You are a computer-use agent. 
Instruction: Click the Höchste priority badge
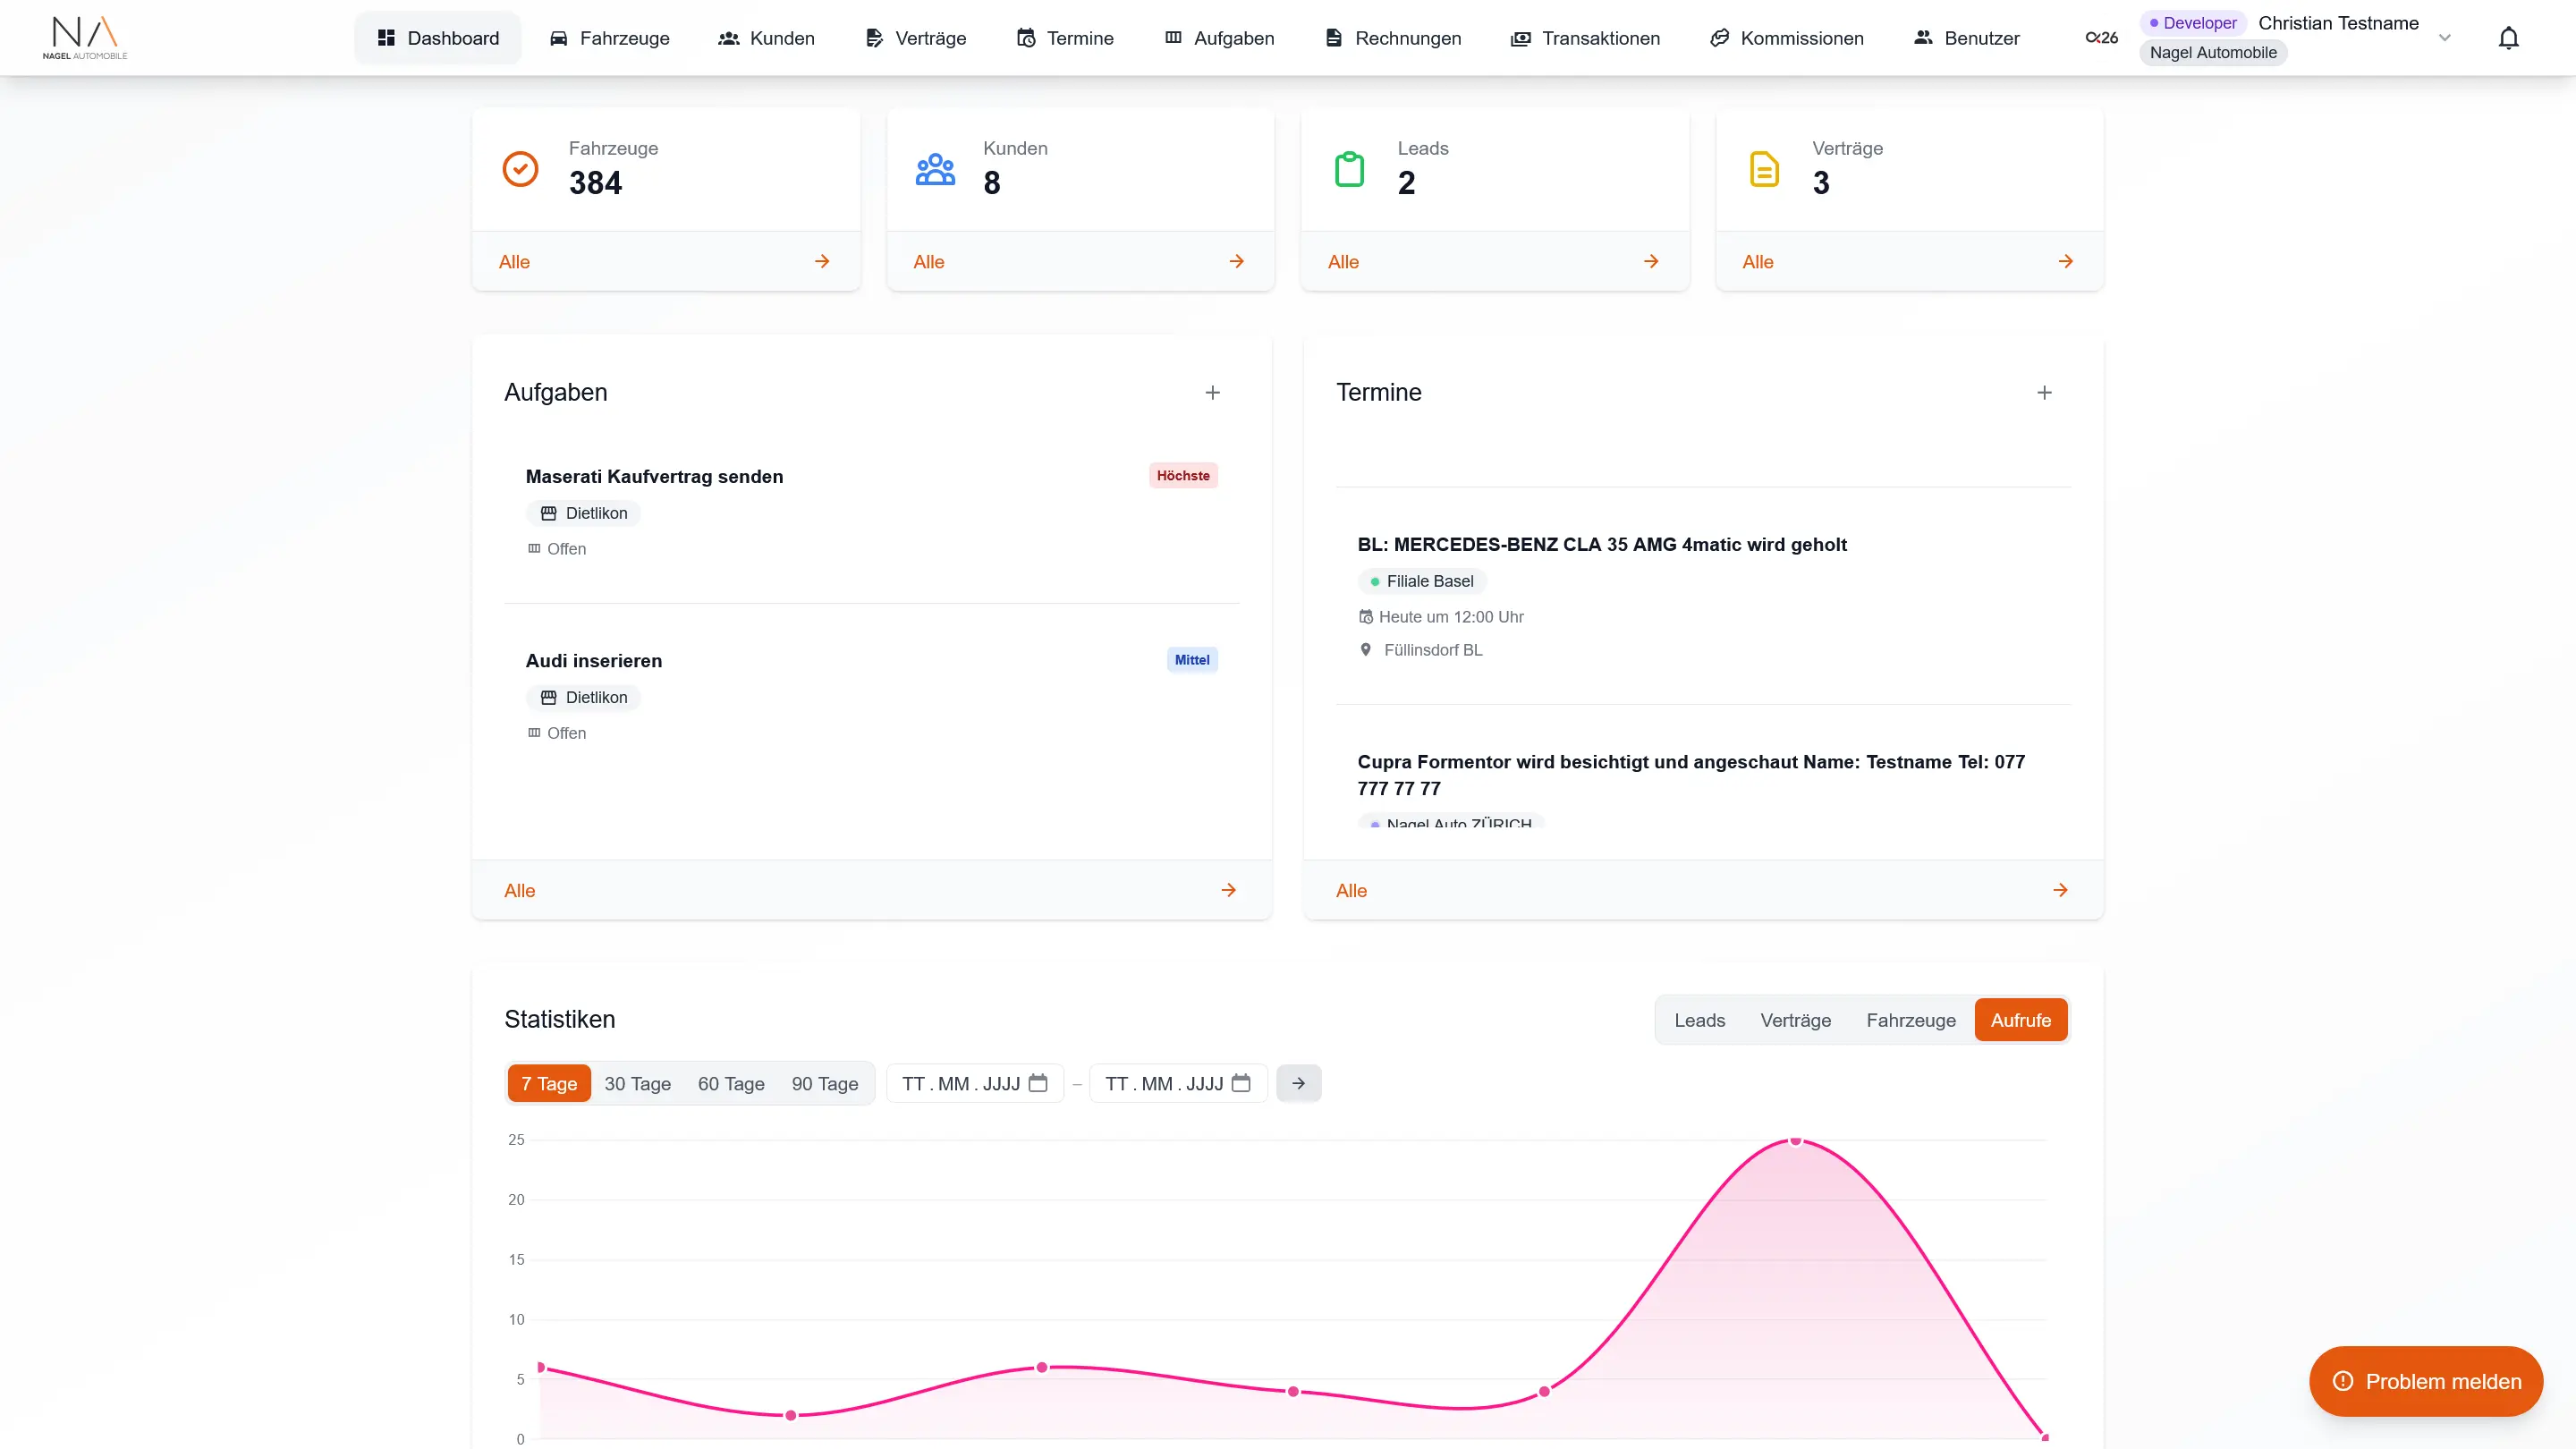click(1183, 475)
